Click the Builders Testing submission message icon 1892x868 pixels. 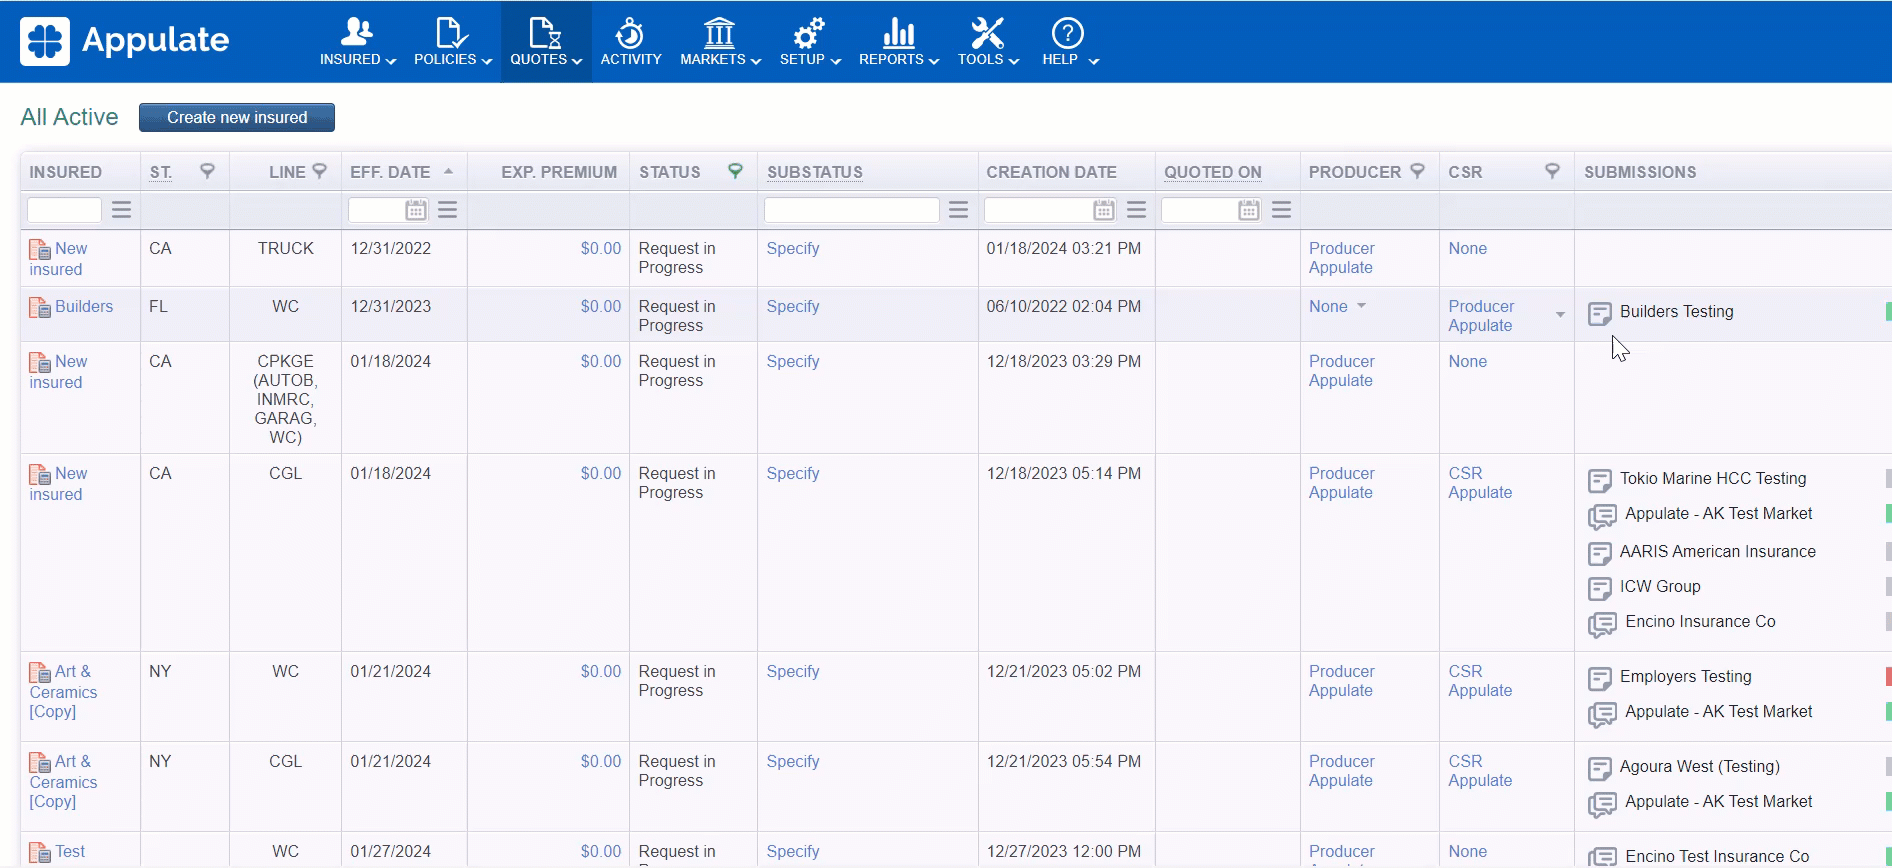(x=1599, y=314)
